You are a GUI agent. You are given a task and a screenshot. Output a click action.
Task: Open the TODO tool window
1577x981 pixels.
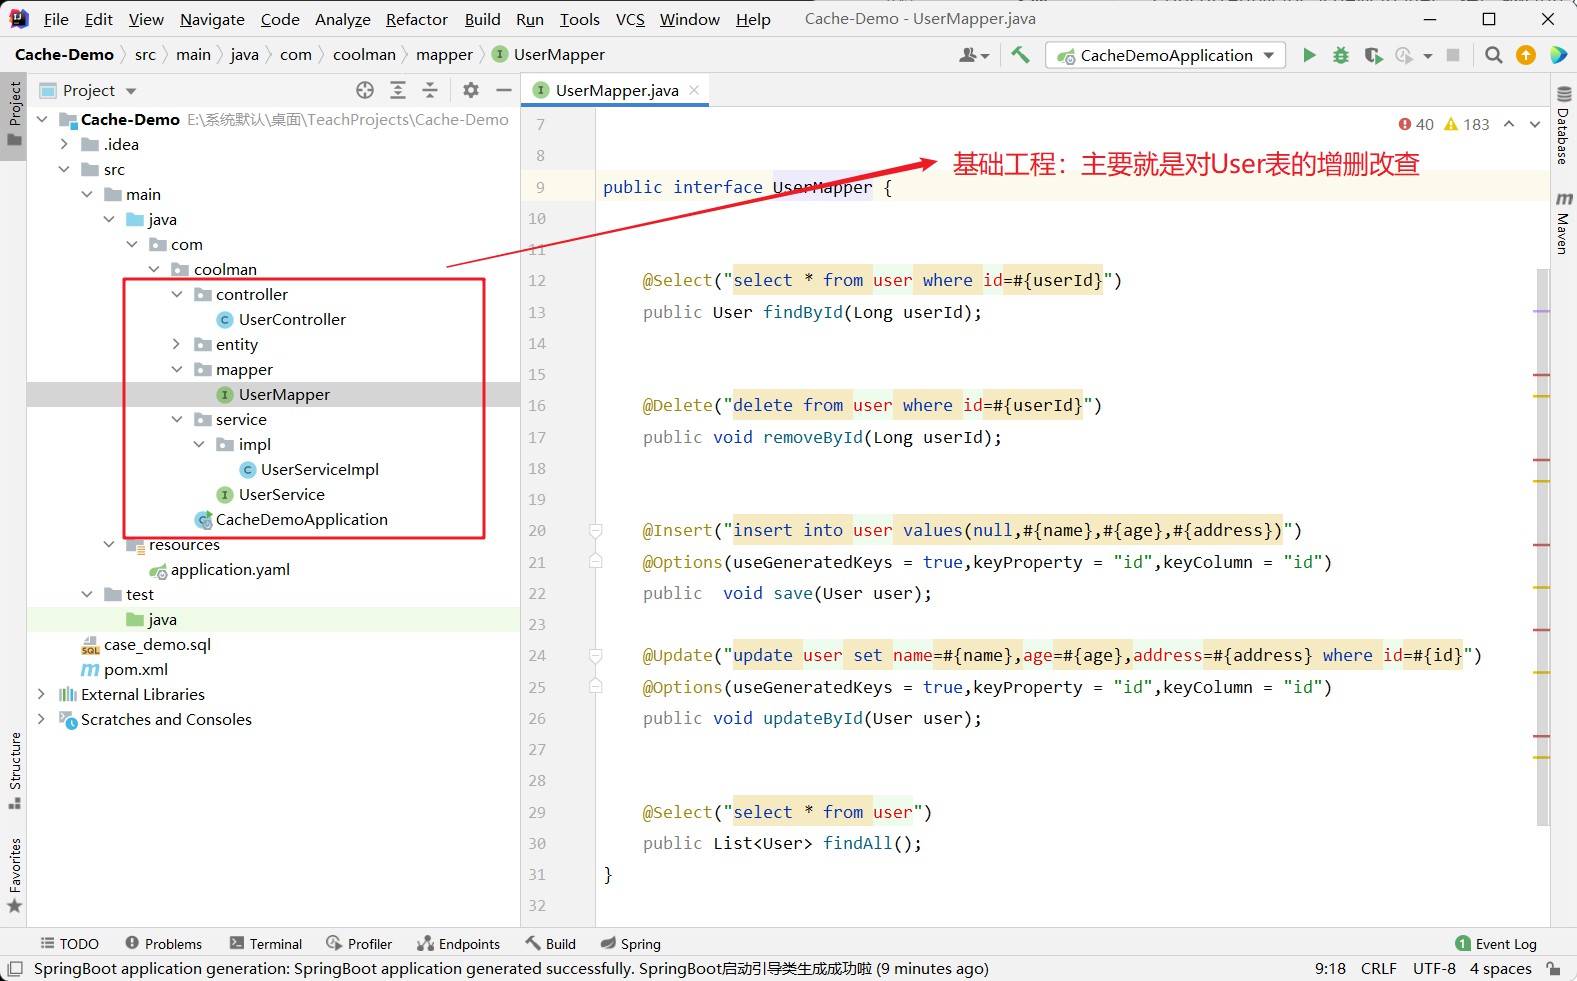[69, 944]
